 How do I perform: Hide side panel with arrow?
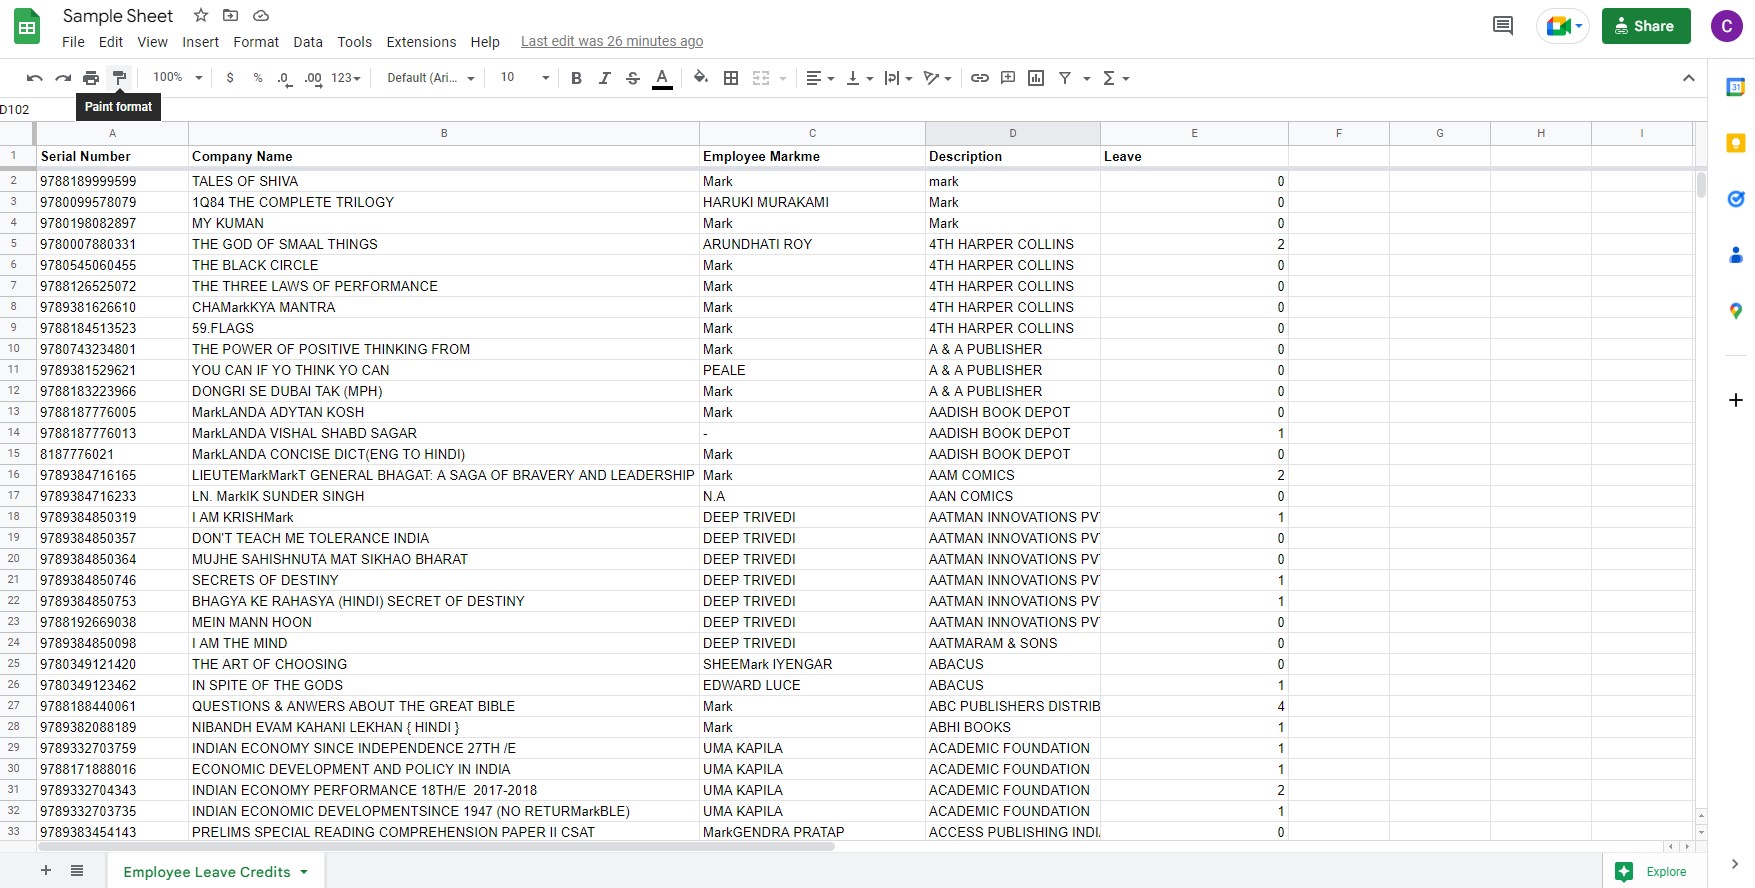tap(1734, 865)
